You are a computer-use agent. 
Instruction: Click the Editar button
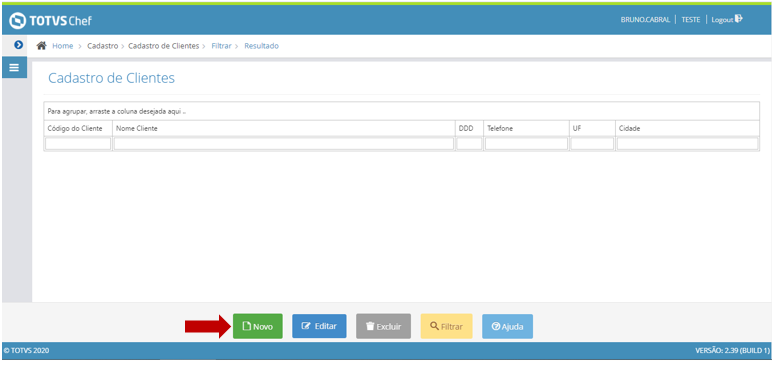(x=319, y=326)
